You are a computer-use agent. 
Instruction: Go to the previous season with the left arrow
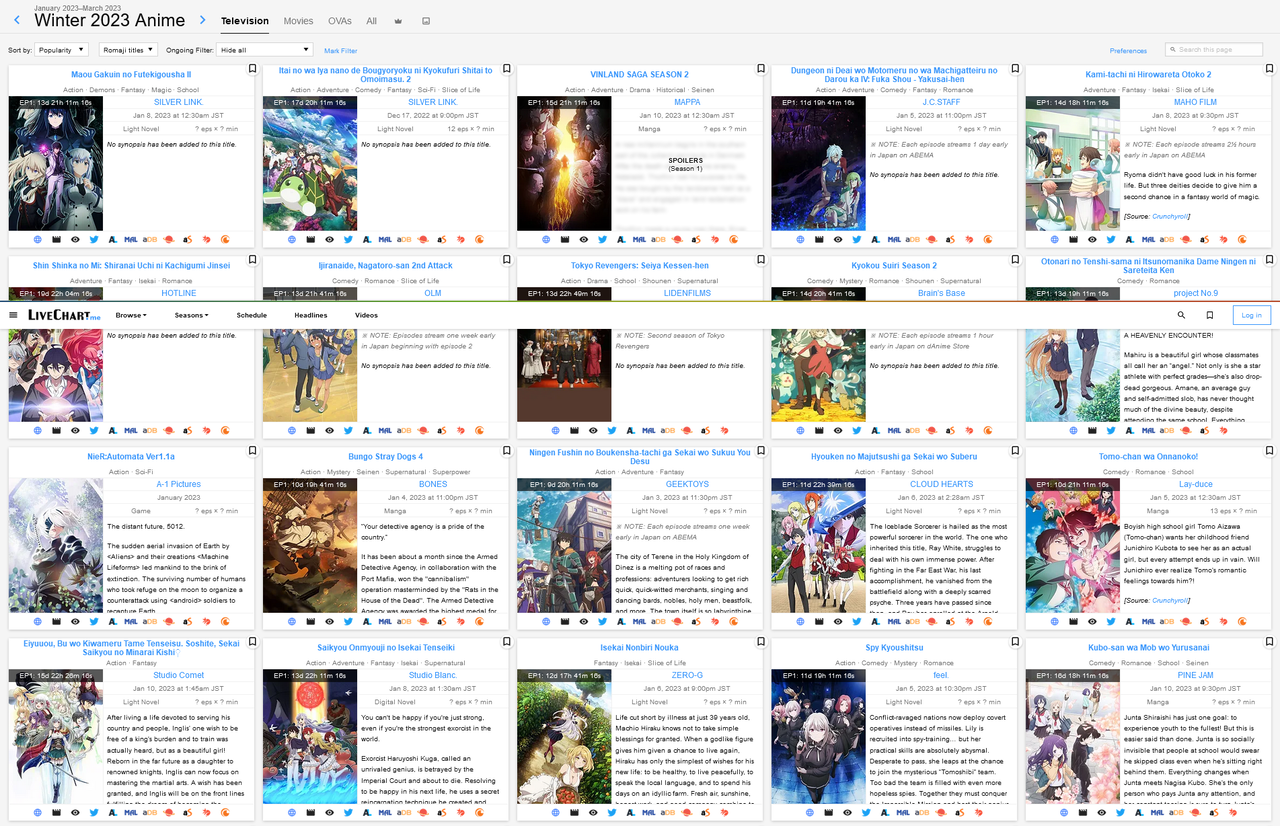tap(17, 20)
